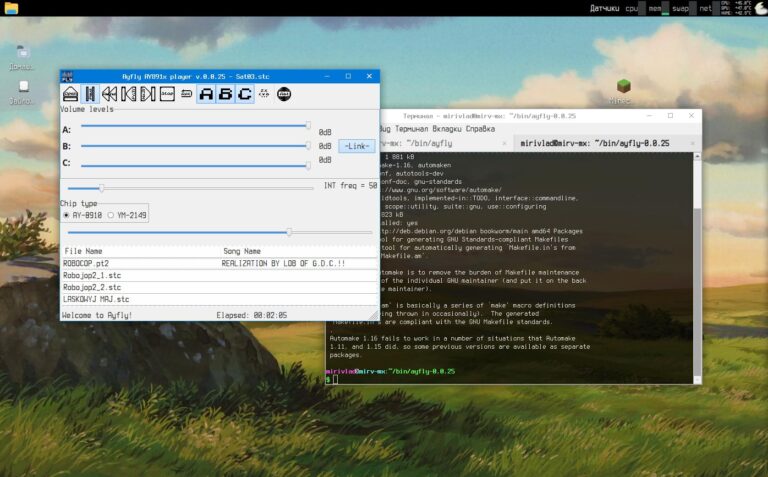Click the net sensor monitor in panel

coord(709,8)
